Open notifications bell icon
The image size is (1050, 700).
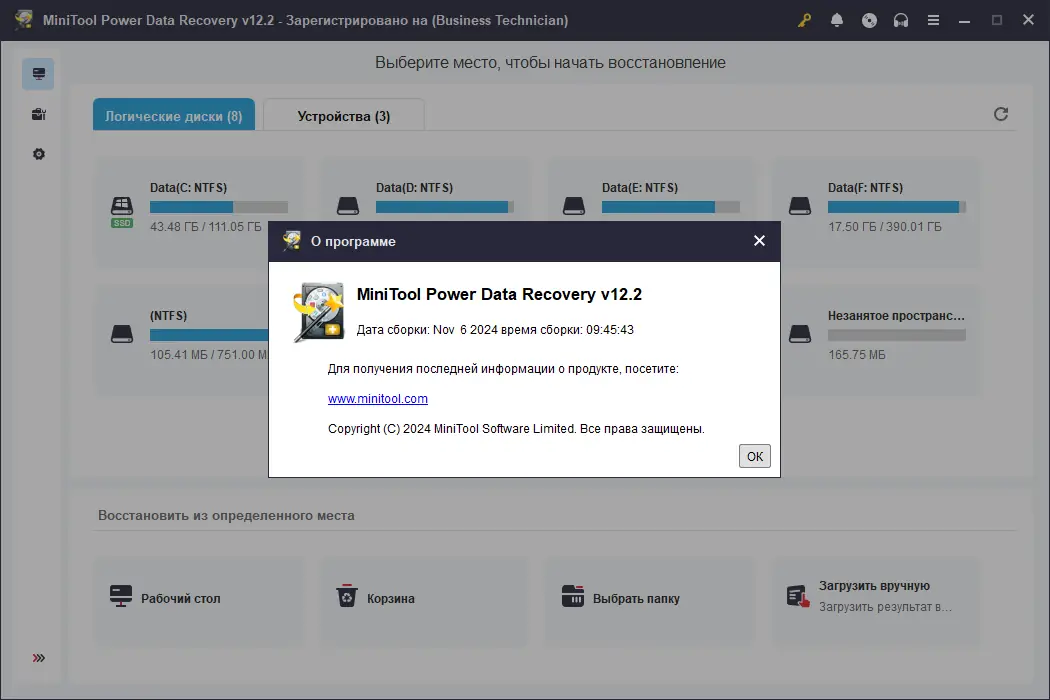click(836, 20)
